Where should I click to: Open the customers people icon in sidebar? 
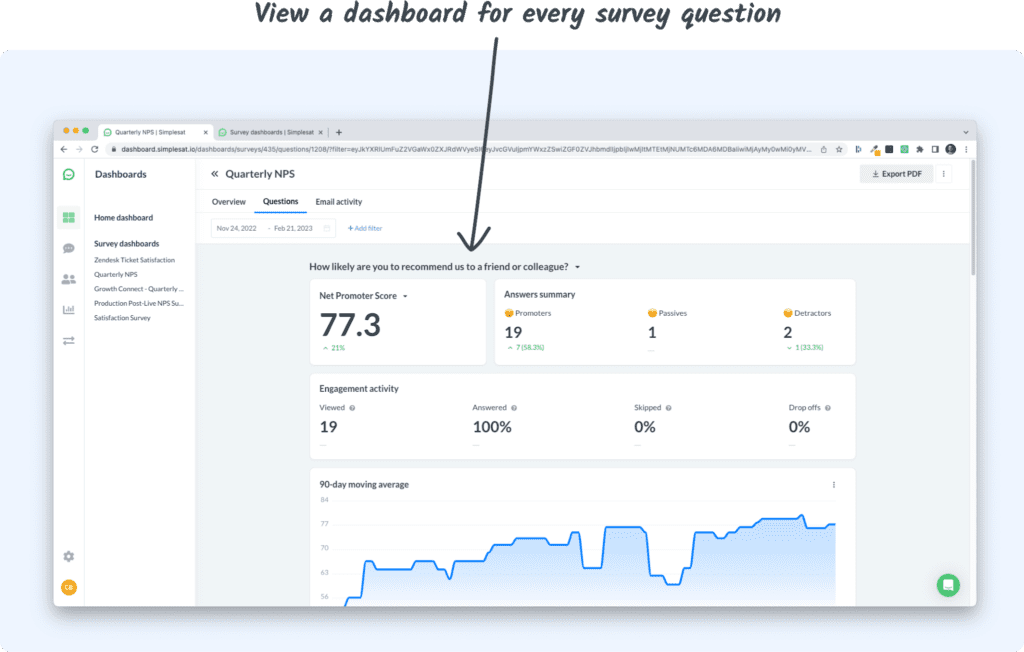click(69, 279)
